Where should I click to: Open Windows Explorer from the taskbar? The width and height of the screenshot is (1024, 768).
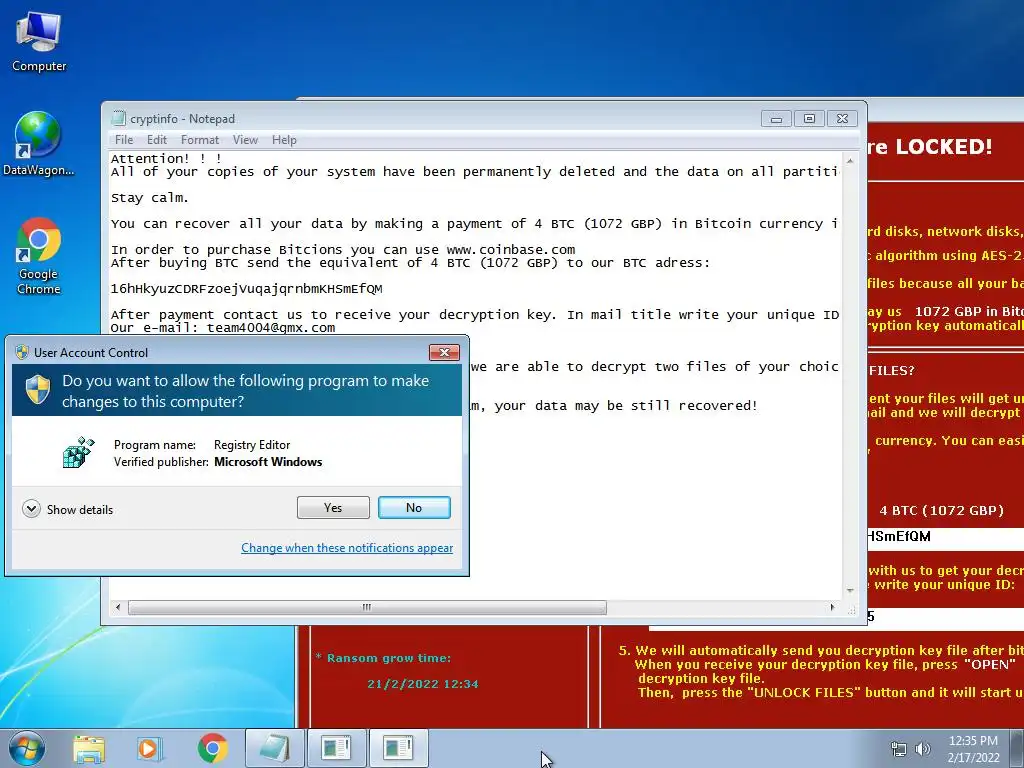89,748
